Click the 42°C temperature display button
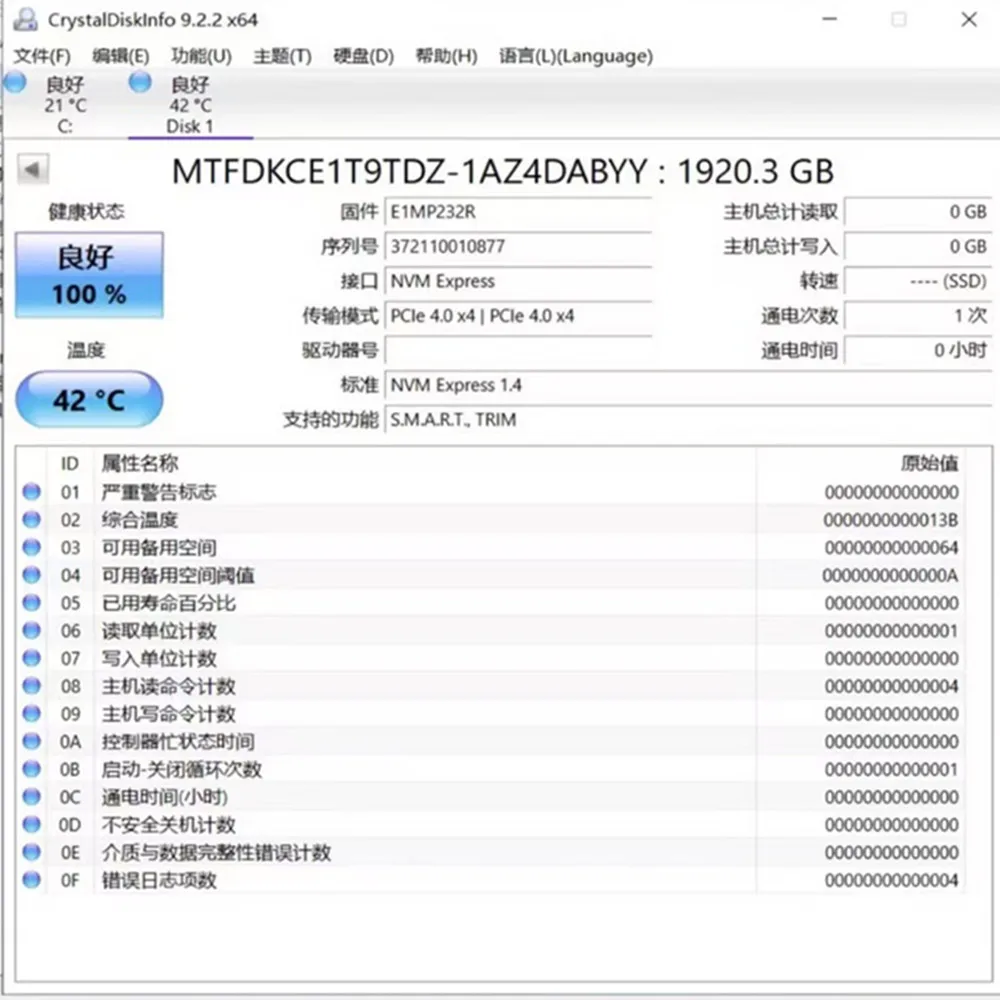The width and height of the screenshot is (1000, 1000). [88, 399]
